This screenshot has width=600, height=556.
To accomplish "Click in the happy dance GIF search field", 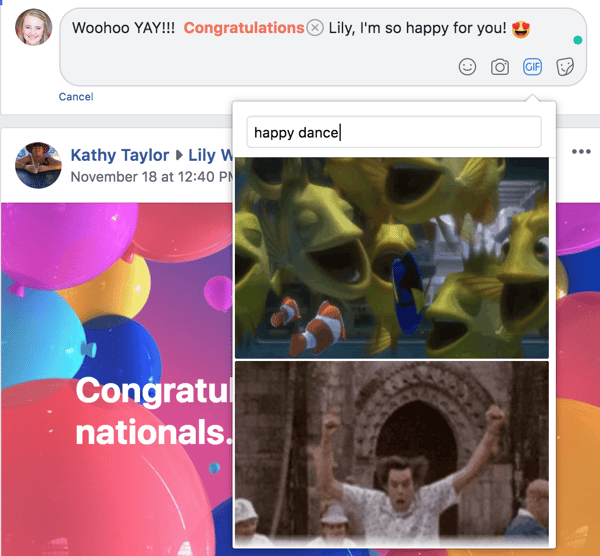I will [x=394, y=132].
